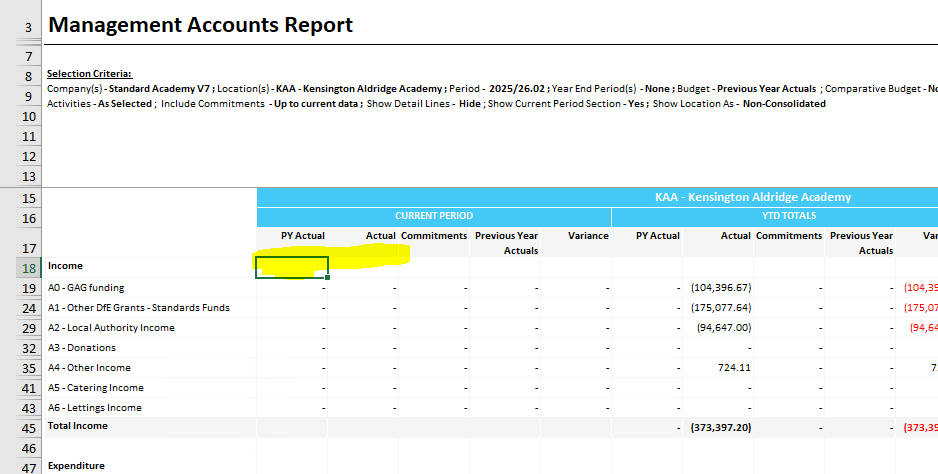Click row header 45 for Total Income
This screenshot has height=474, width=938.
click(x=28, y=427)
